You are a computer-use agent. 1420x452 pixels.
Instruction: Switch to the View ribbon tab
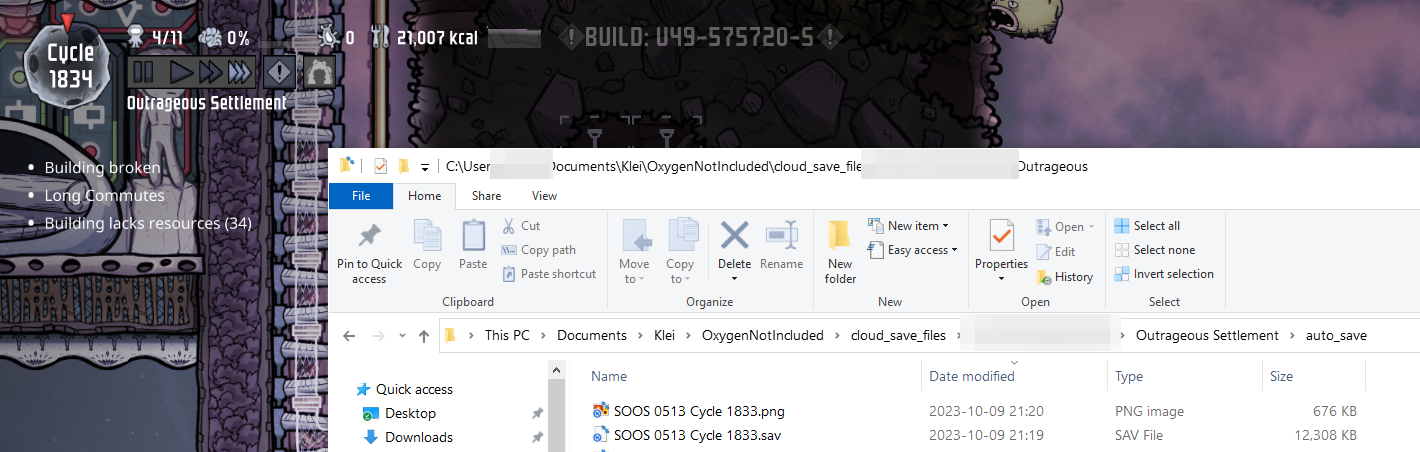544,196
